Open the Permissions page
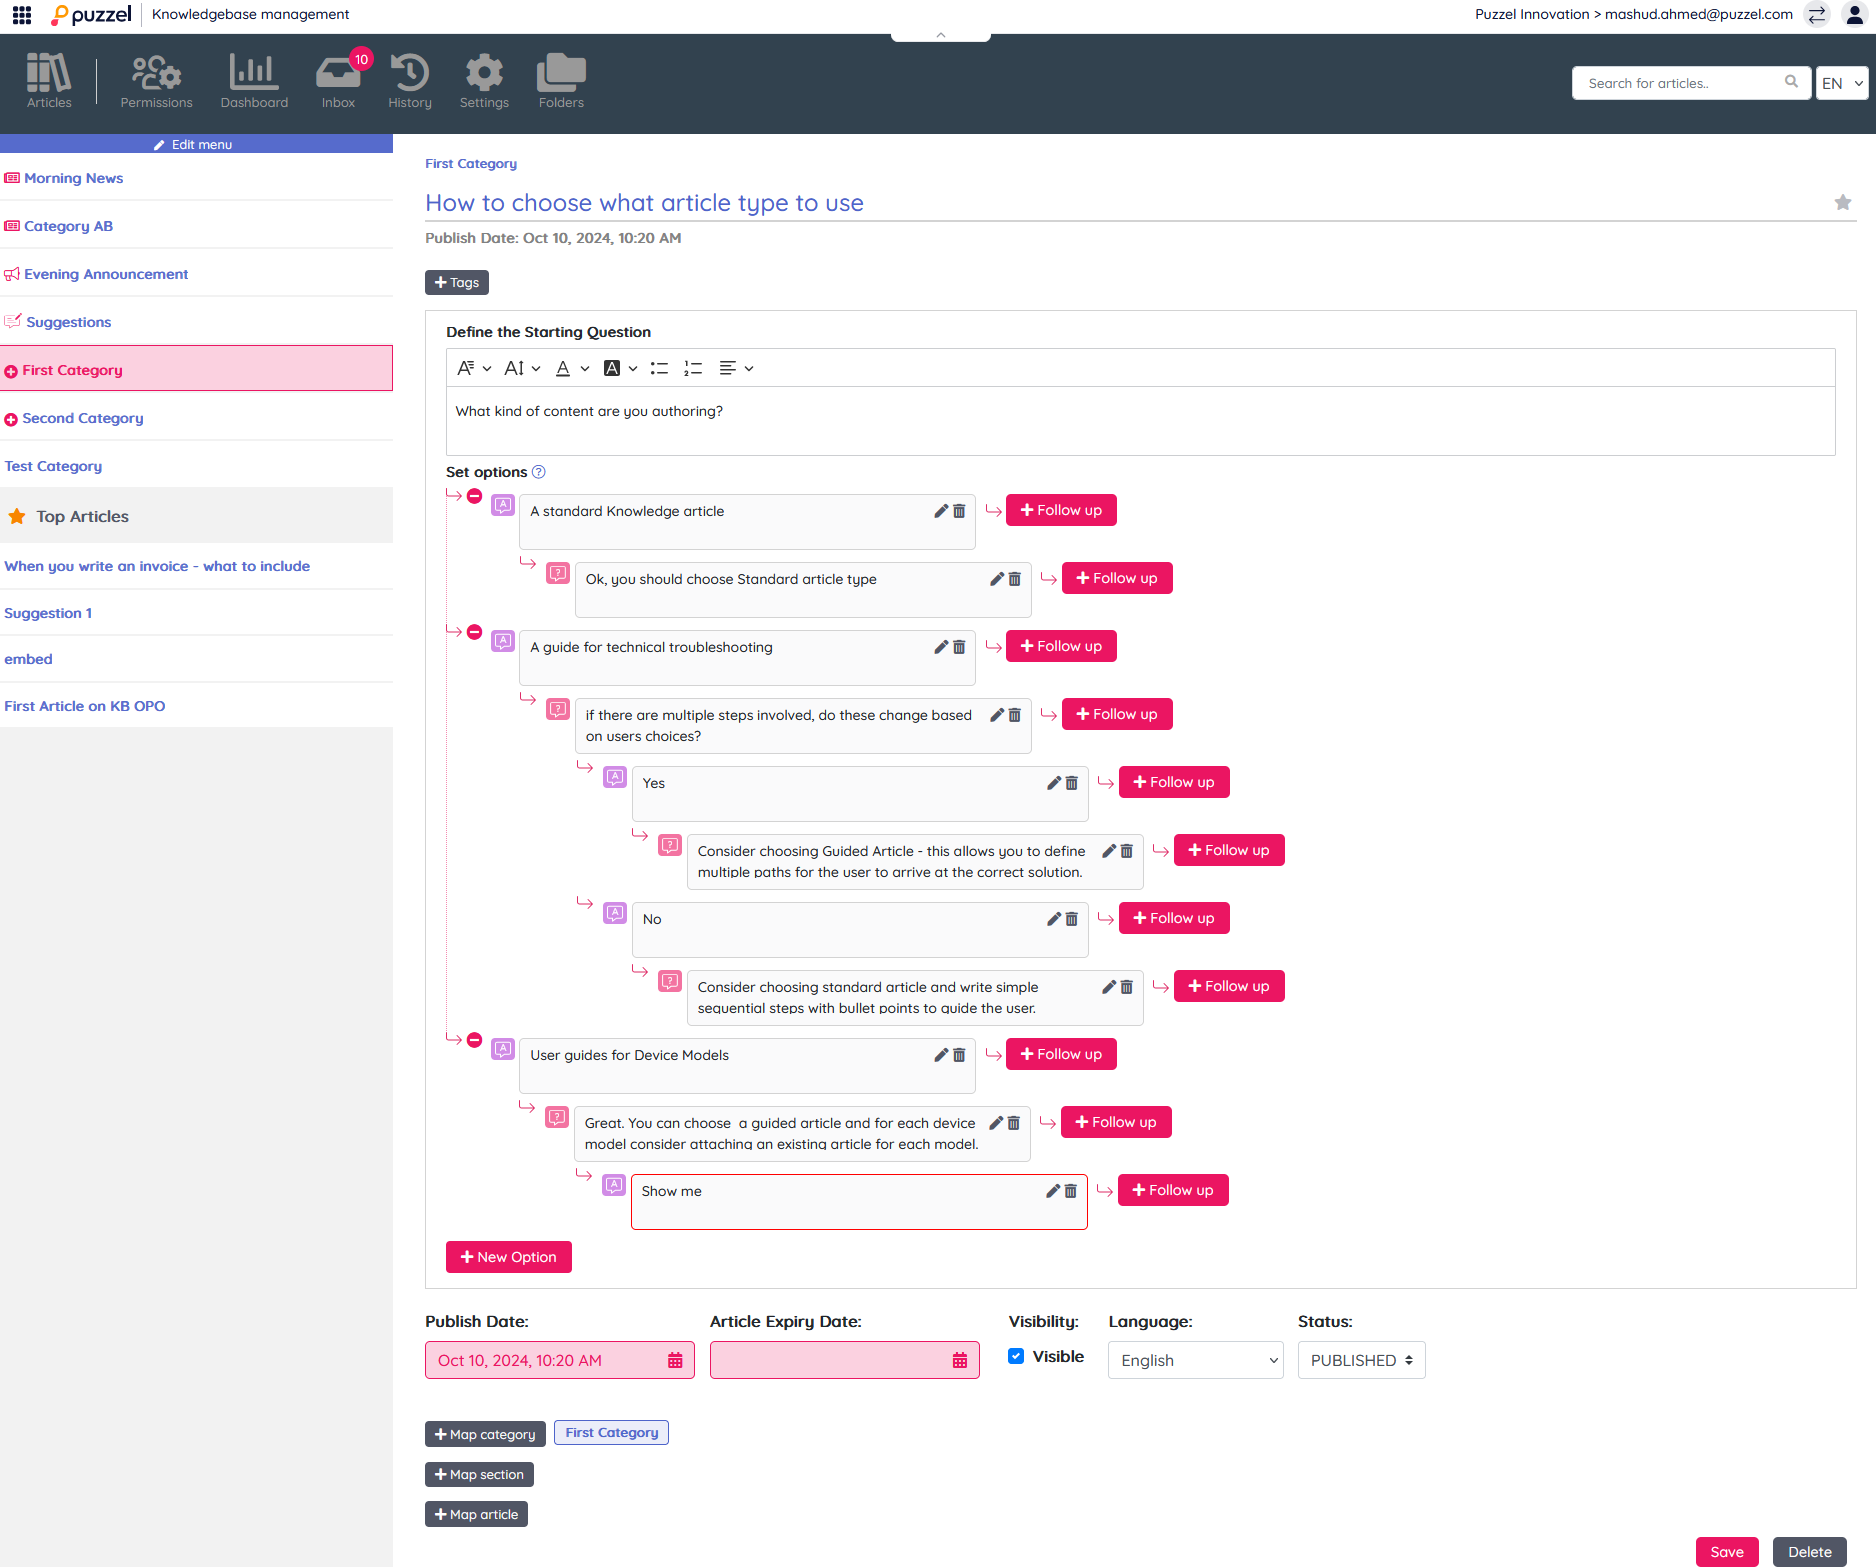Screen dimensions: 1876x1567 click(x=156, y=82)
